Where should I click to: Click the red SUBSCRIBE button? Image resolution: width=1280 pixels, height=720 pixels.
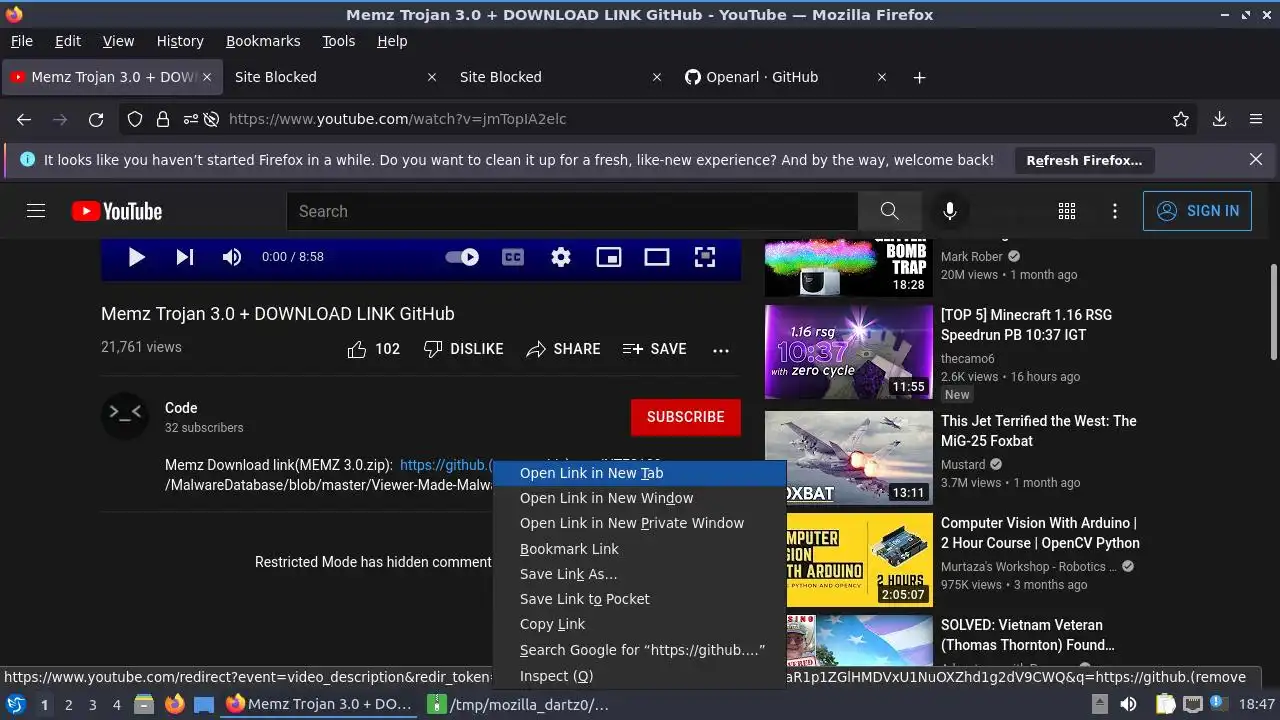click(x=686, y=417)
